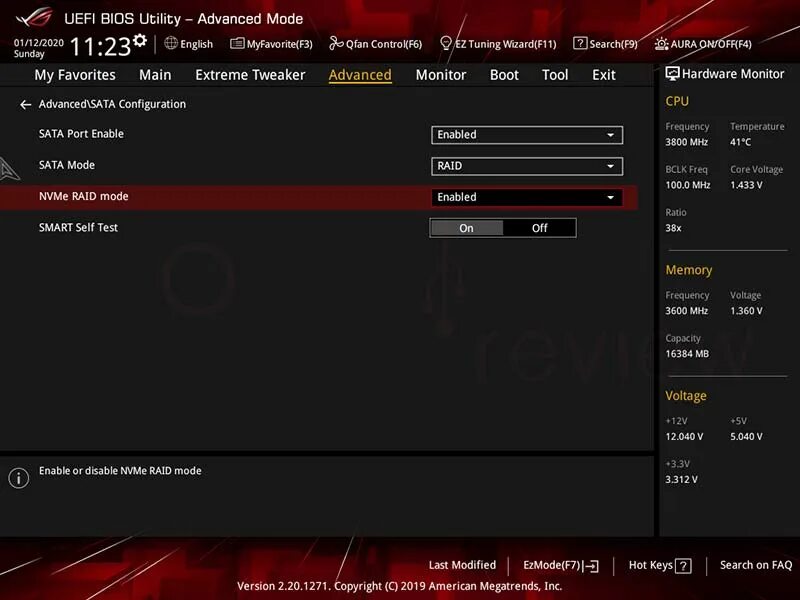The image size is (800, 600).
Task: Open the SATA Mode RAID dropdown
Action: point(527,166)
